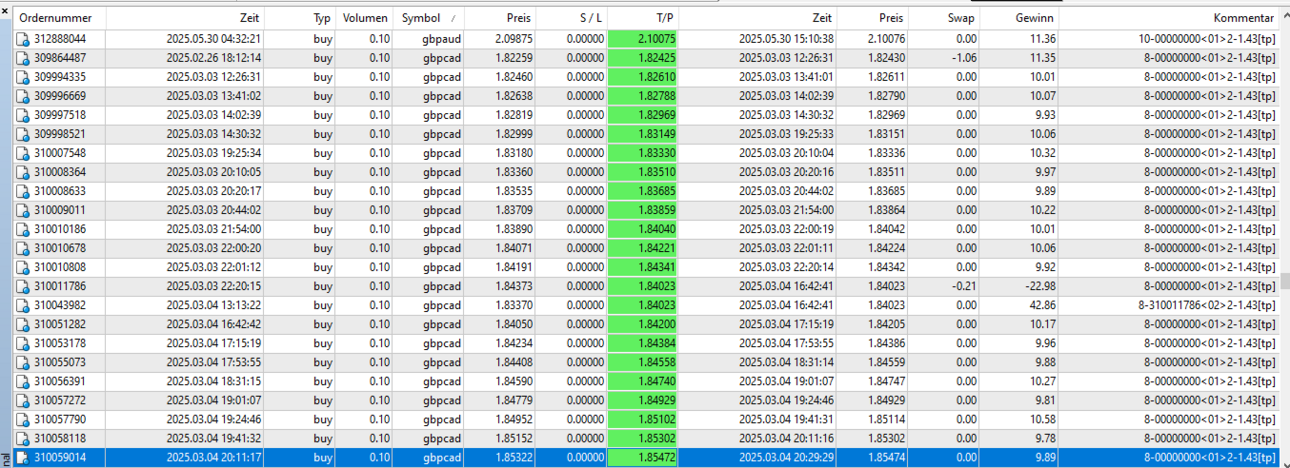This screenshot has width=1290, height=468.
Task: Click open price 1.83370
Action: (514, 305)
